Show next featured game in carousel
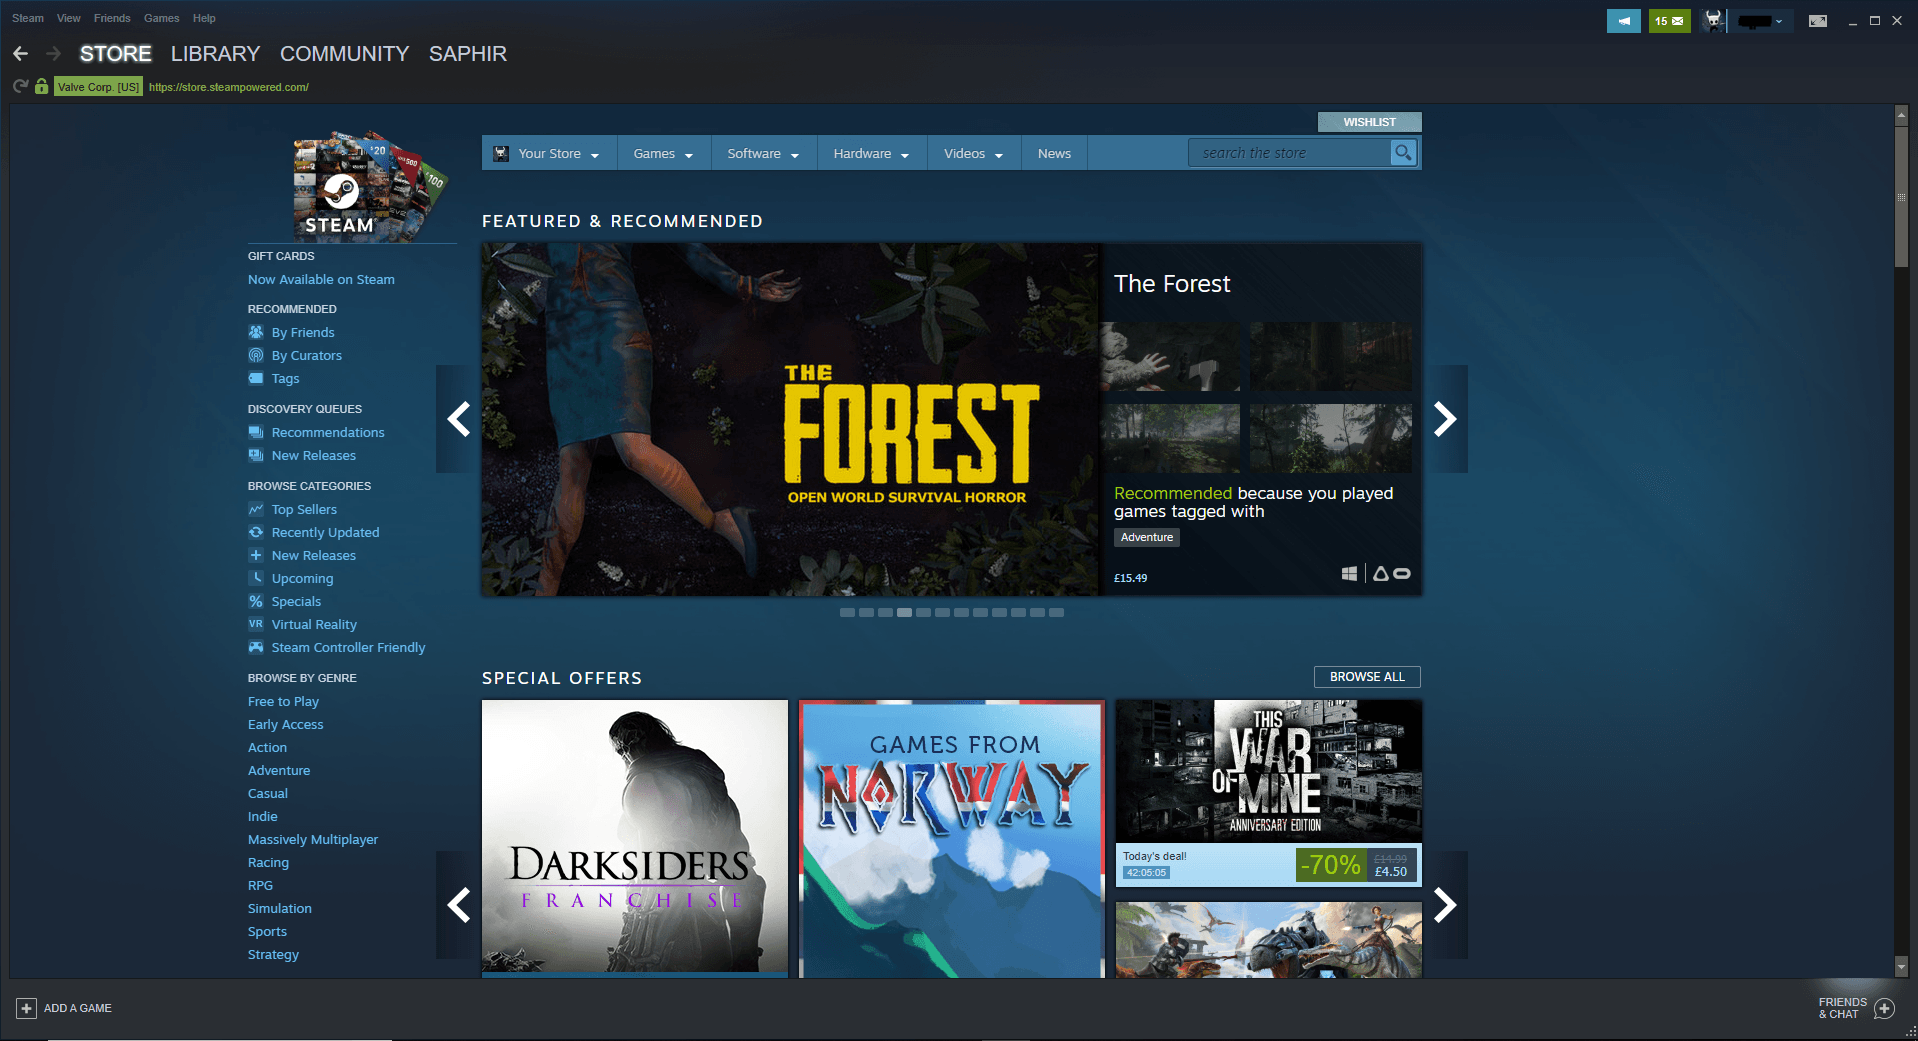Viewport: 1918px width, 1041px height. coord(1445,419)
